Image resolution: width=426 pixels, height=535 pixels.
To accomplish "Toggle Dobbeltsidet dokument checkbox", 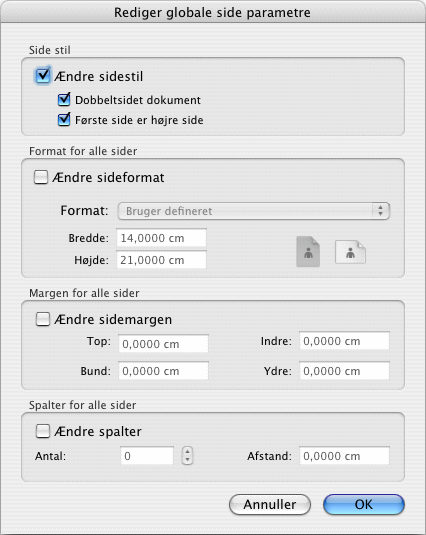I will coord(64,100).
